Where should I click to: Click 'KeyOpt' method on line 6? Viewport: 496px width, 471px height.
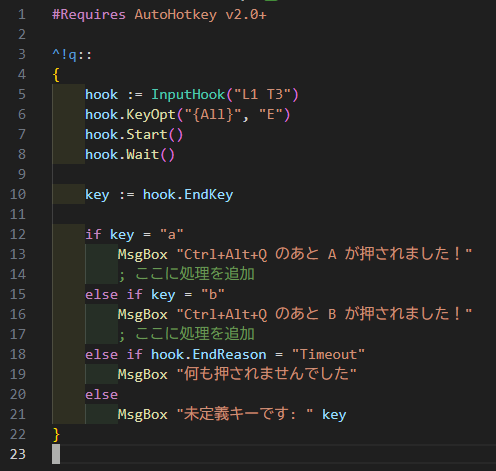point(151,115)
